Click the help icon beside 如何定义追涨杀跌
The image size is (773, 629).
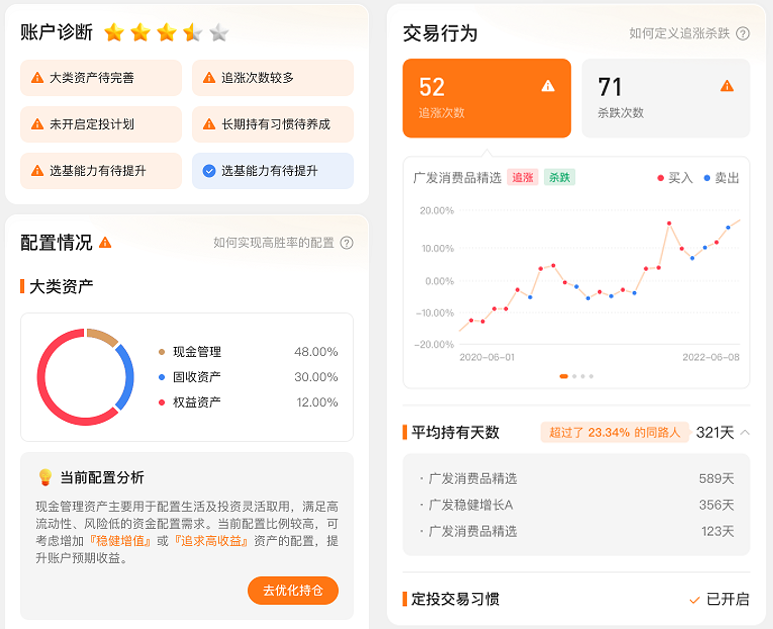pyautogui.click(x=742, y=34)
